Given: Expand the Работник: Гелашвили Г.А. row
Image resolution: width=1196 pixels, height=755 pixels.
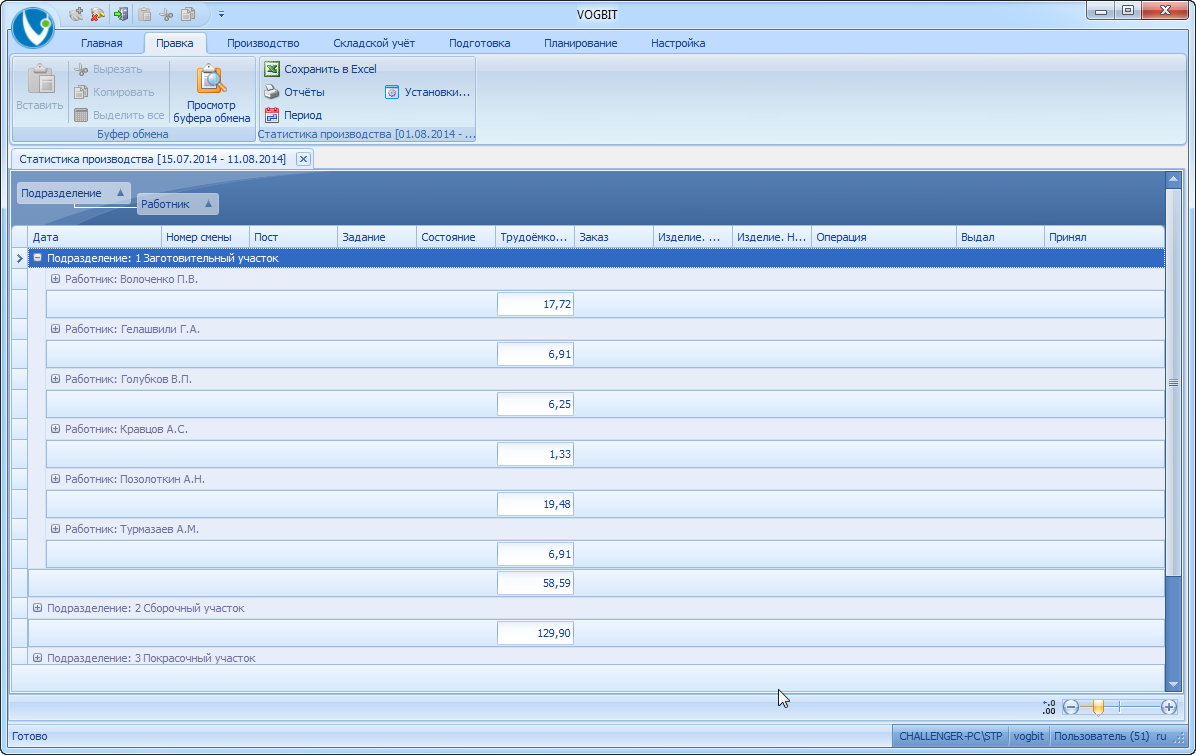Looking at the screenshot, I should point(56,329).
